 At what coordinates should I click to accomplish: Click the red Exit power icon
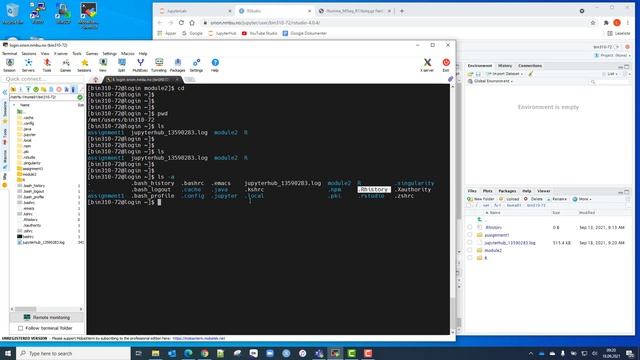pyautogui.click(x=446, y=65)
